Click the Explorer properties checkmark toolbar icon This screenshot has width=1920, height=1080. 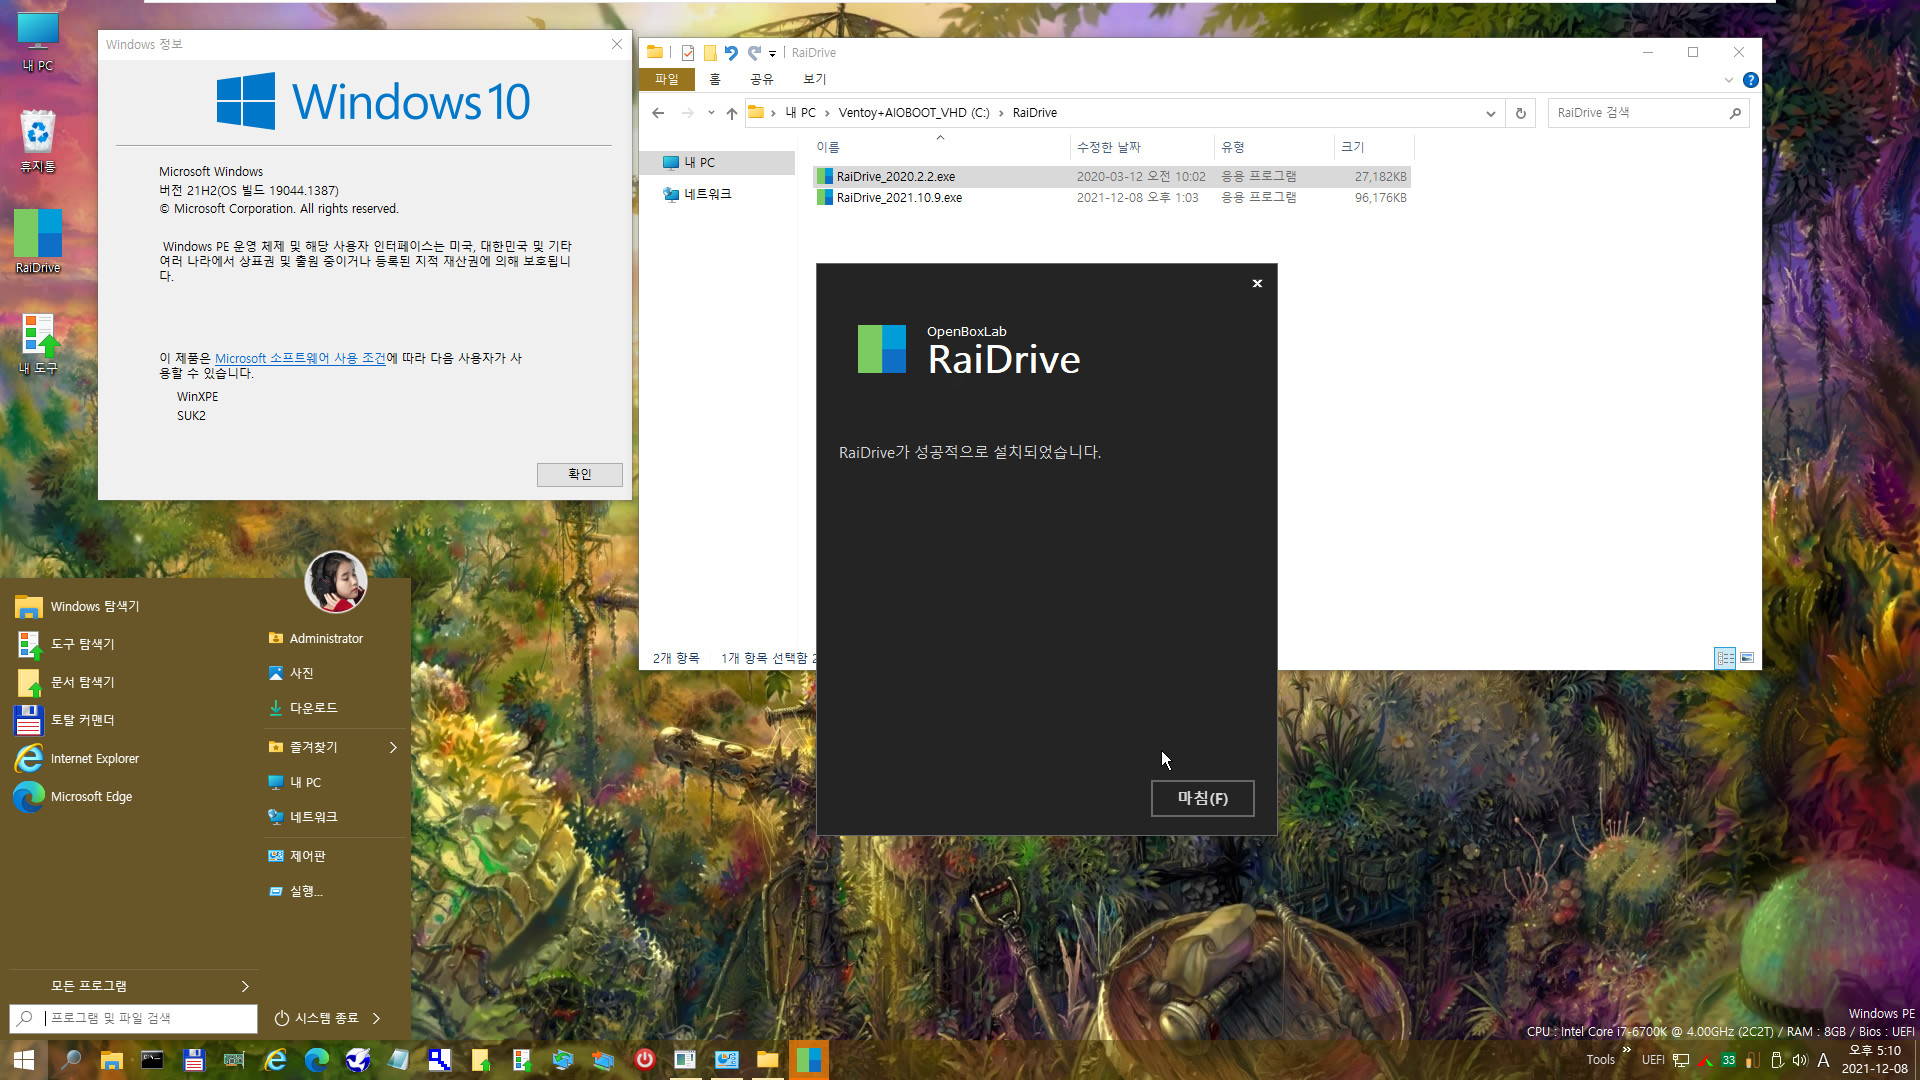coord(687,53)
